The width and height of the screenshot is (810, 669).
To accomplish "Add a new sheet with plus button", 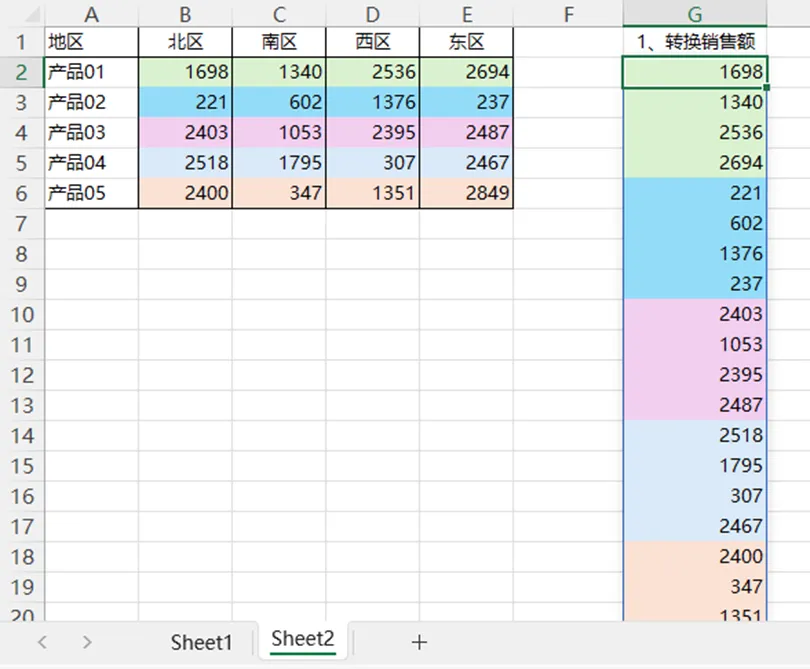I will coord(419,642).
